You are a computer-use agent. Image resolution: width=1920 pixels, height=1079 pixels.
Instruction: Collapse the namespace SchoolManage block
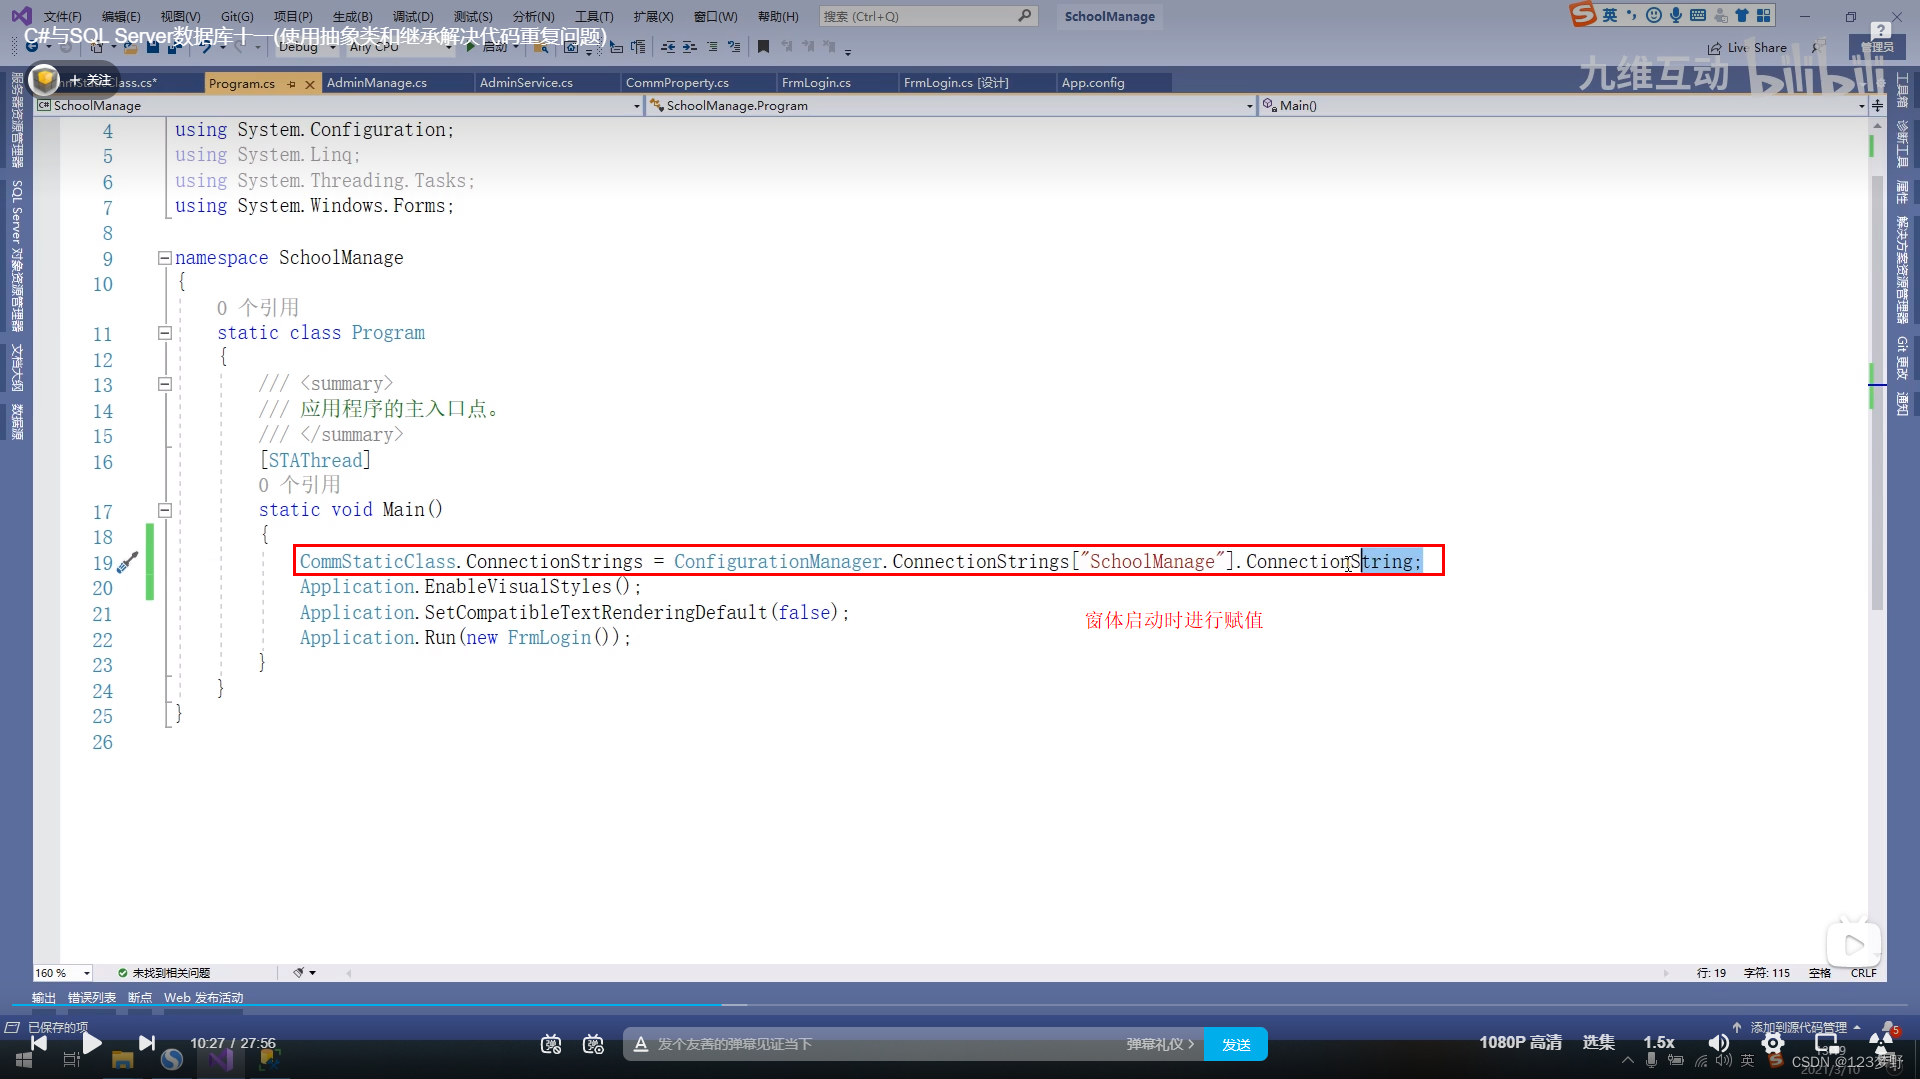pyautogui.click(x=165, y=258)
